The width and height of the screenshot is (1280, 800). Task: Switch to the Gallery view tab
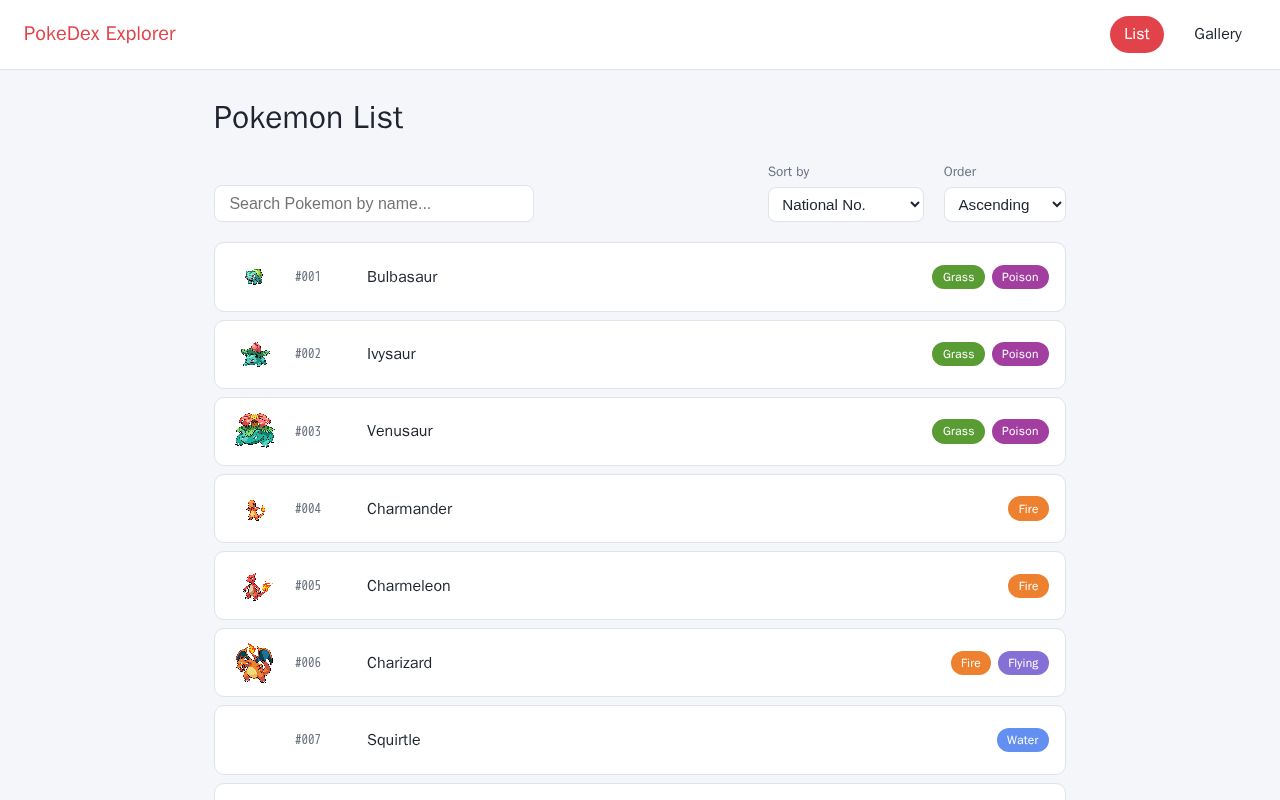click(x=1218, y=34)
